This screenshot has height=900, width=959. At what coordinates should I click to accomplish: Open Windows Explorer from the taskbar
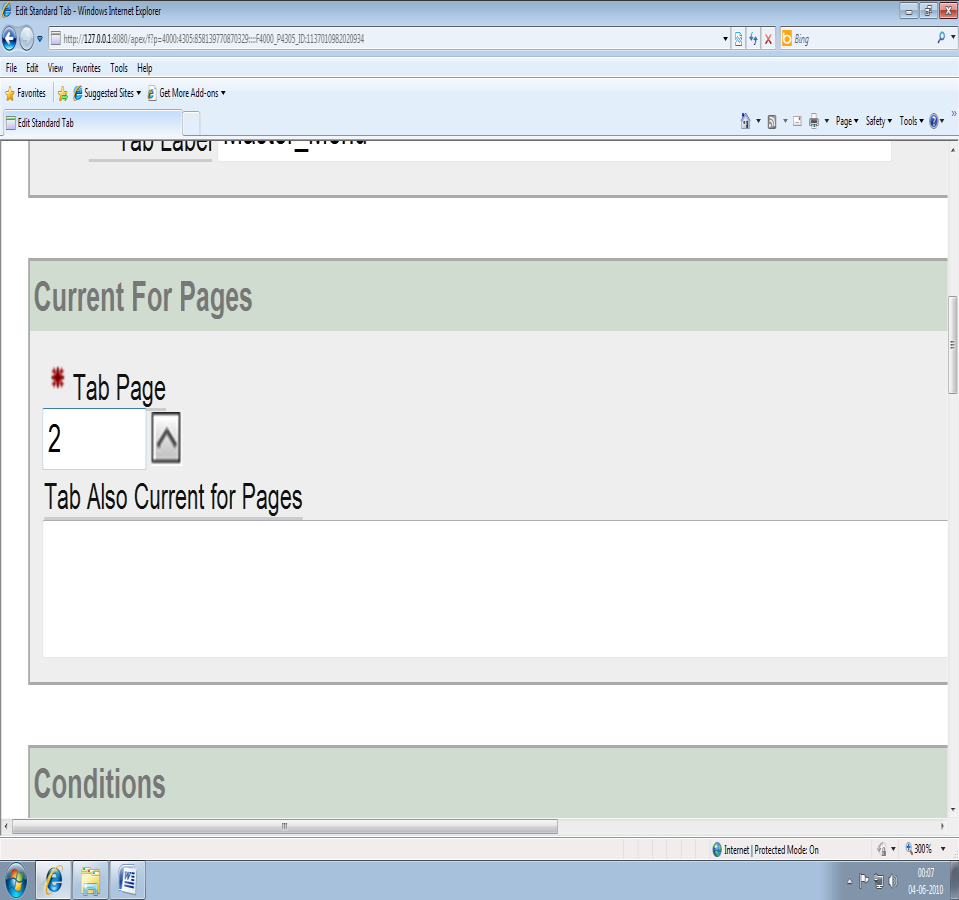90,880
